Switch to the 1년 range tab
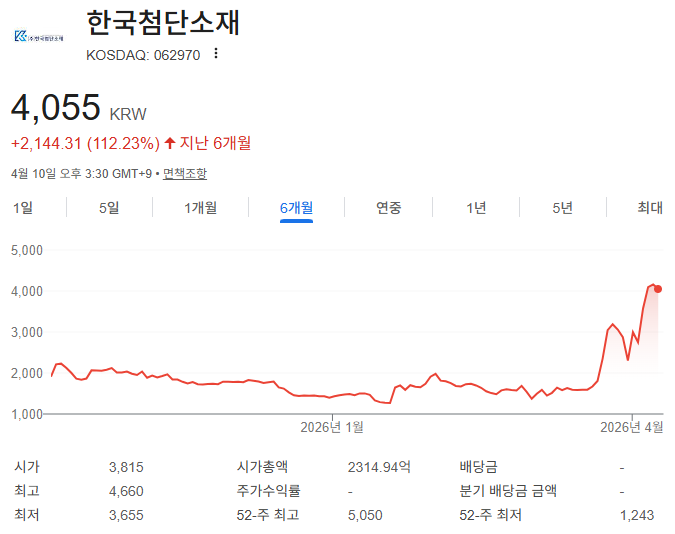 (x=476, y=208)
